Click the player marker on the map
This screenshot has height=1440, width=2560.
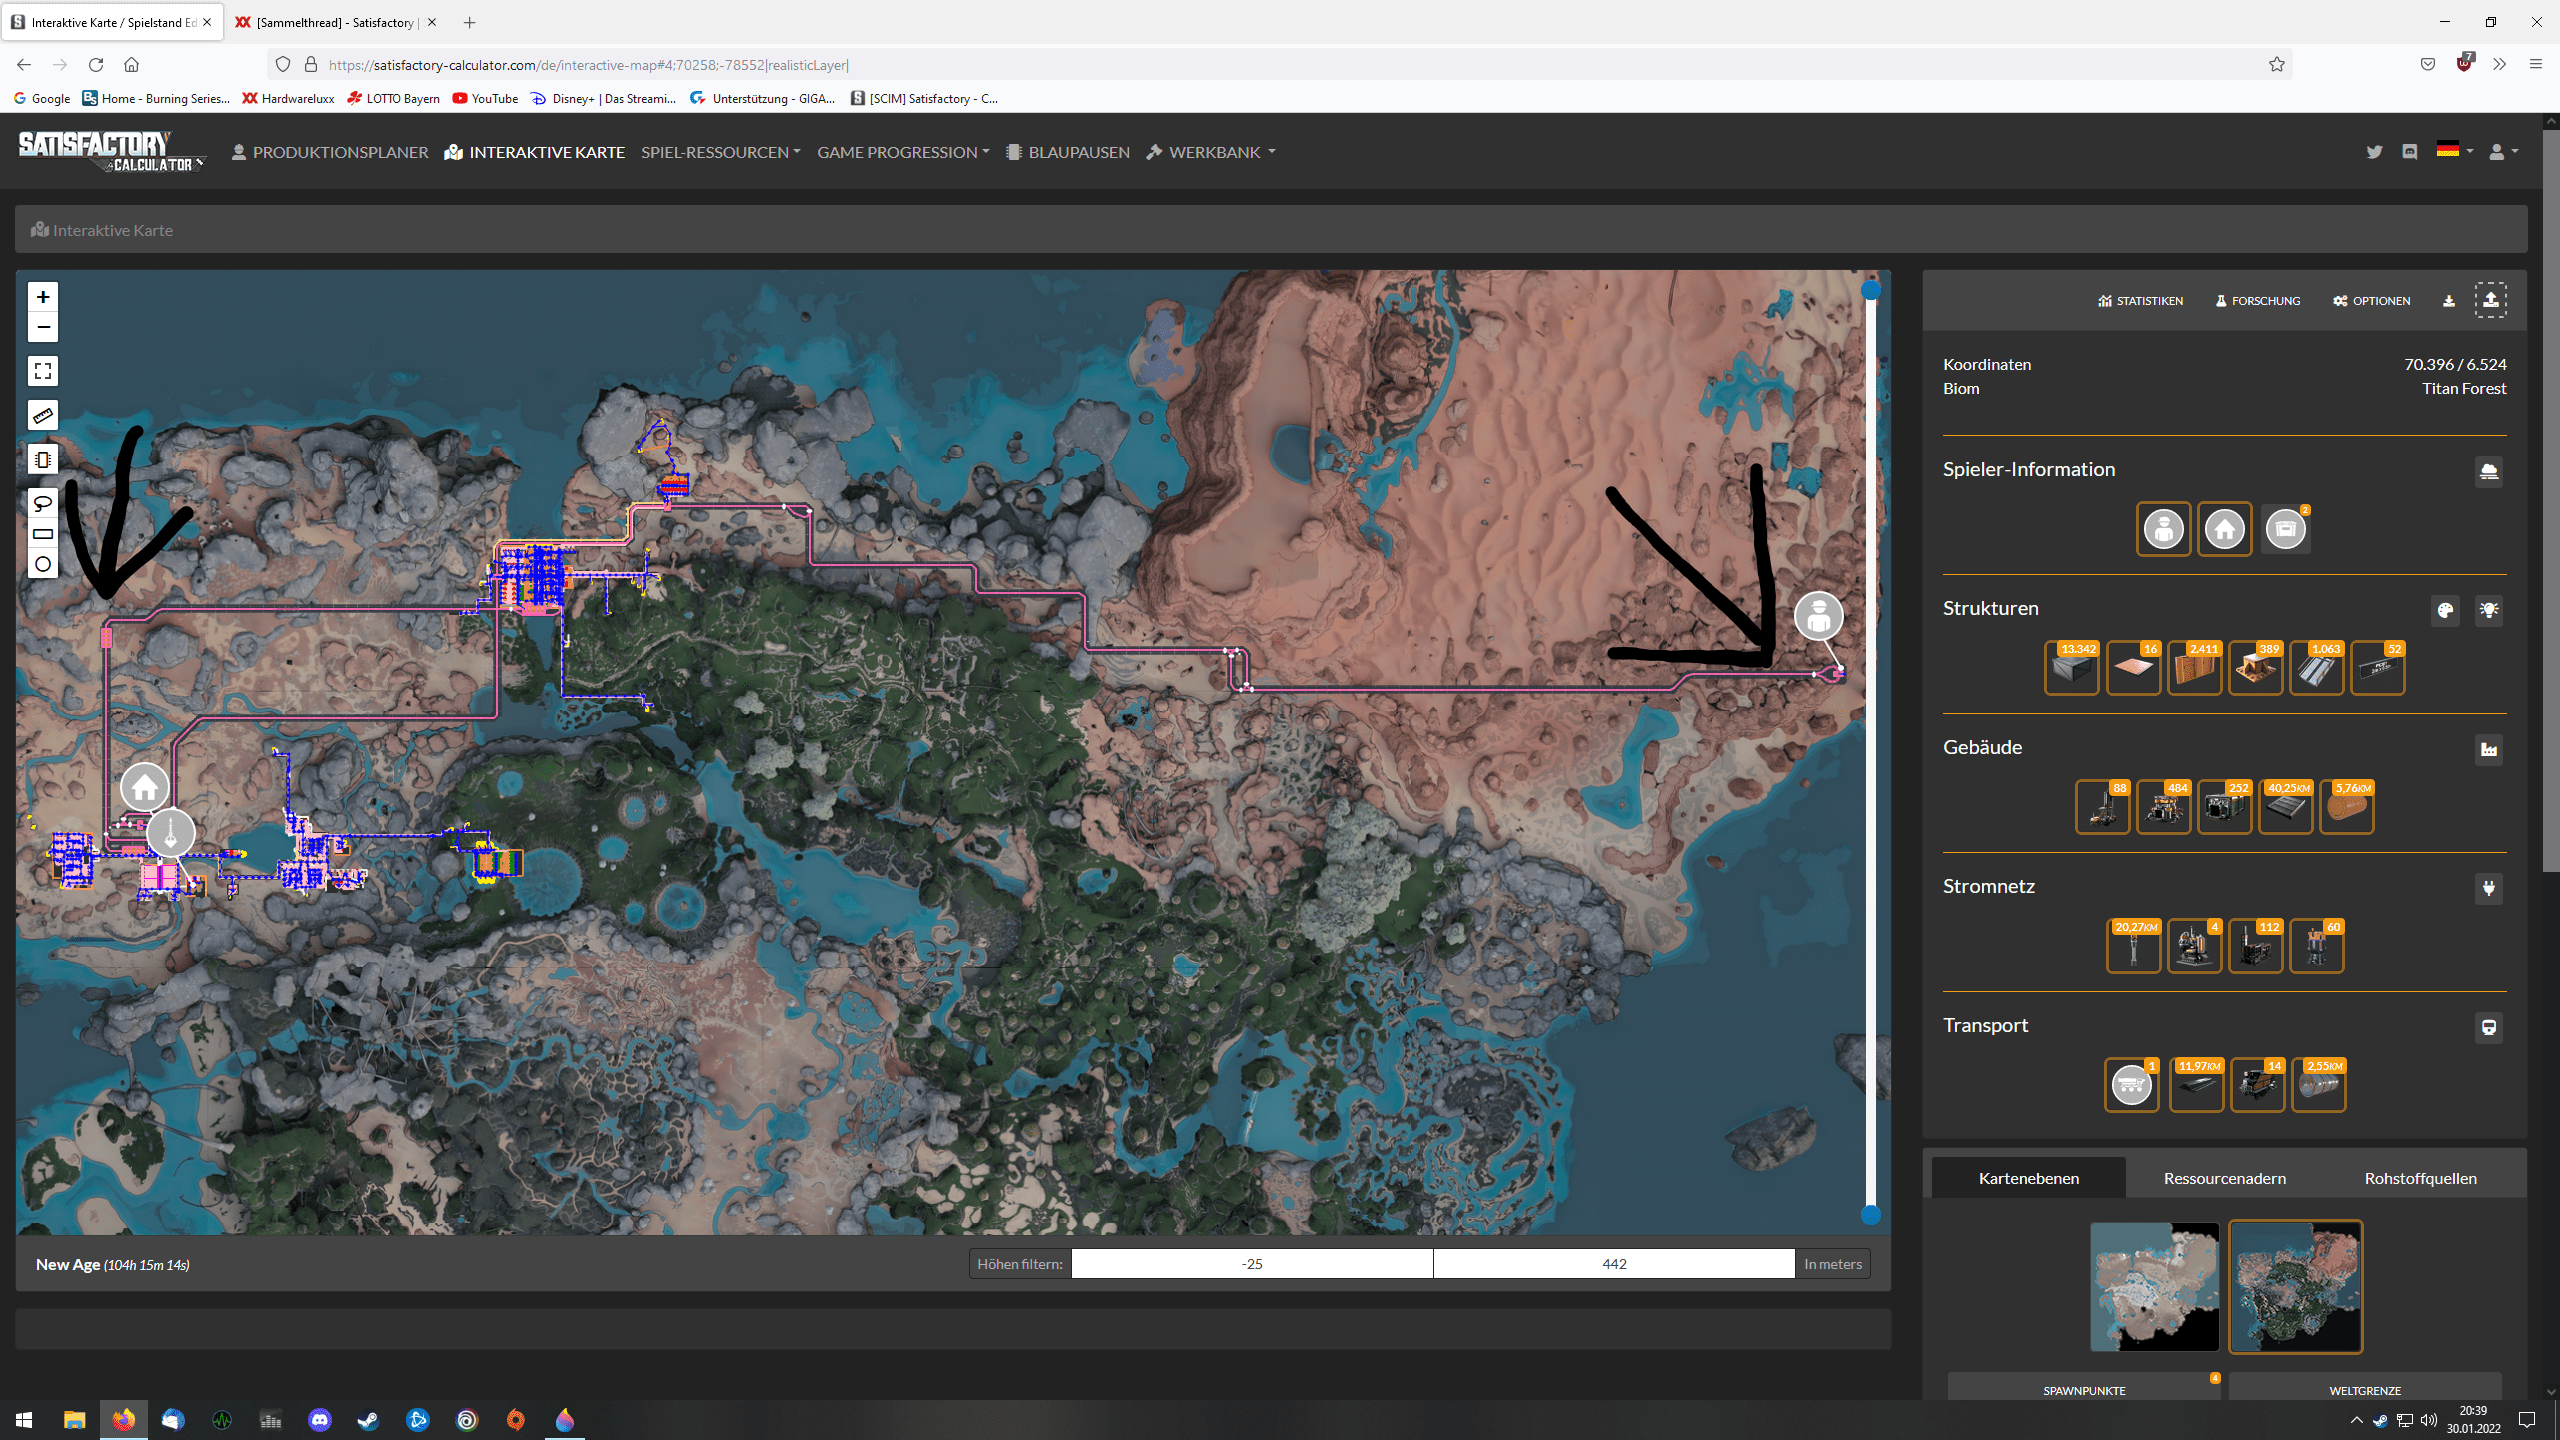click(x=1818, y=616)
